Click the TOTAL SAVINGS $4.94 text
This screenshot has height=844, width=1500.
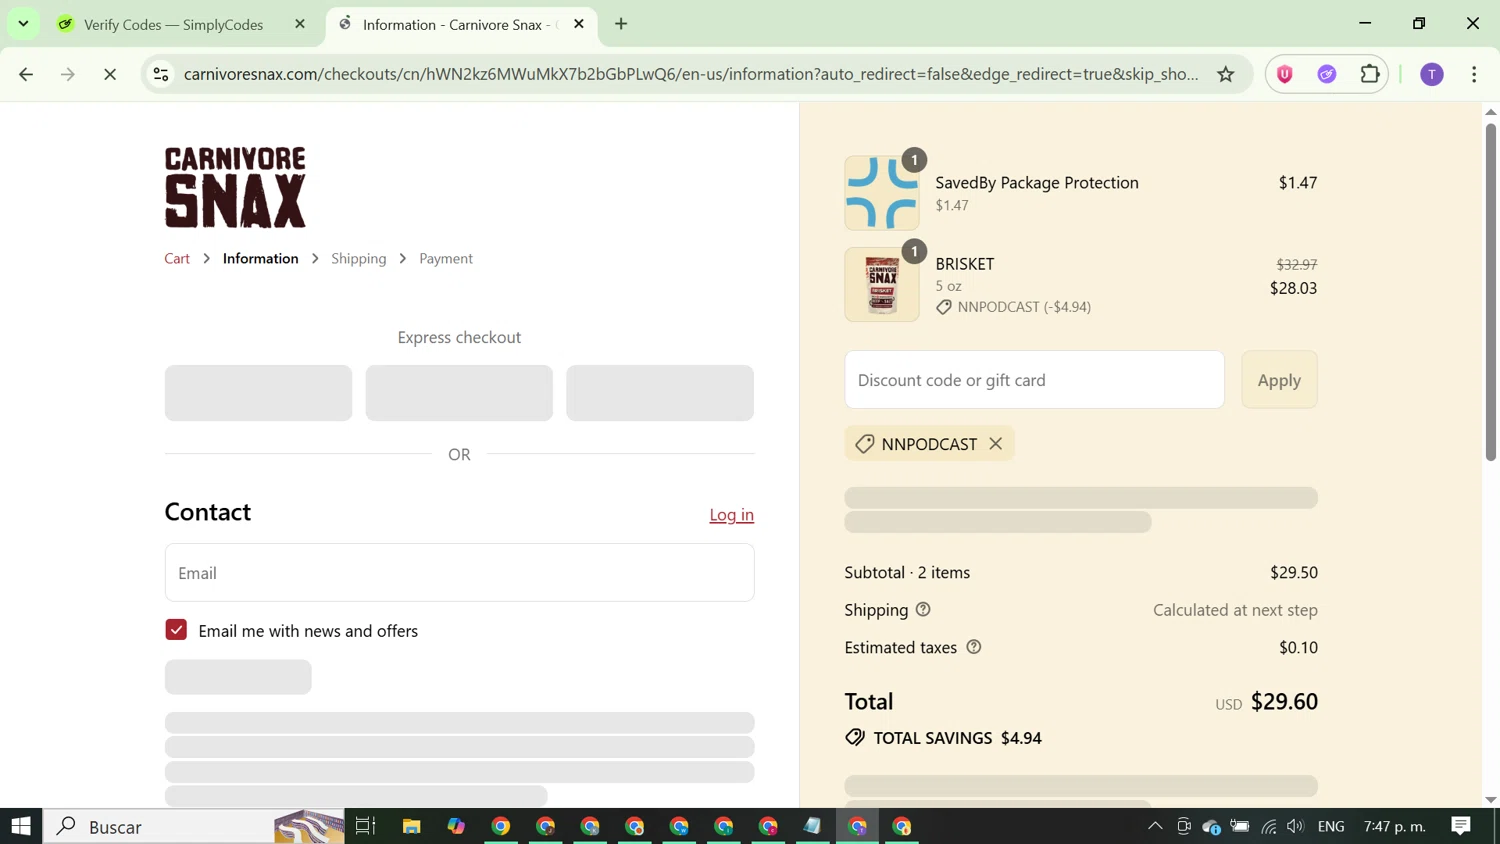coord(957,738)
